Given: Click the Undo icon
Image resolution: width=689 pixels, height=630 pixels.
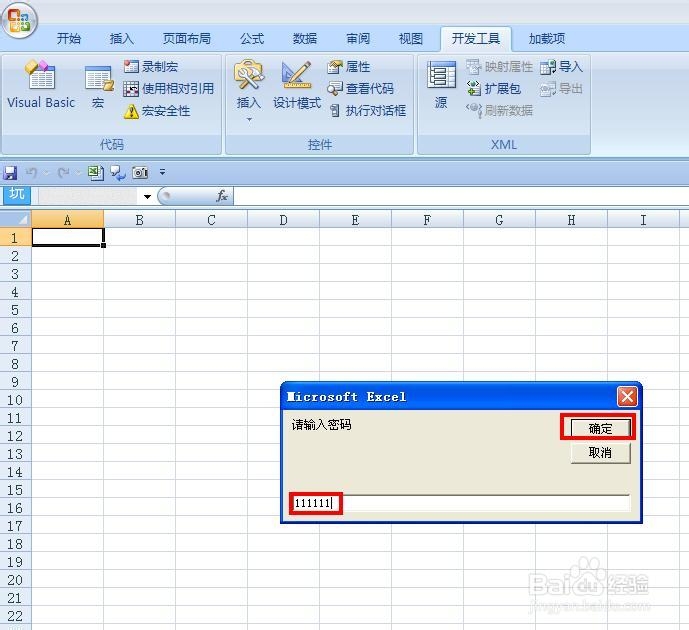Looking at the screenshot, I should [31, 173].
